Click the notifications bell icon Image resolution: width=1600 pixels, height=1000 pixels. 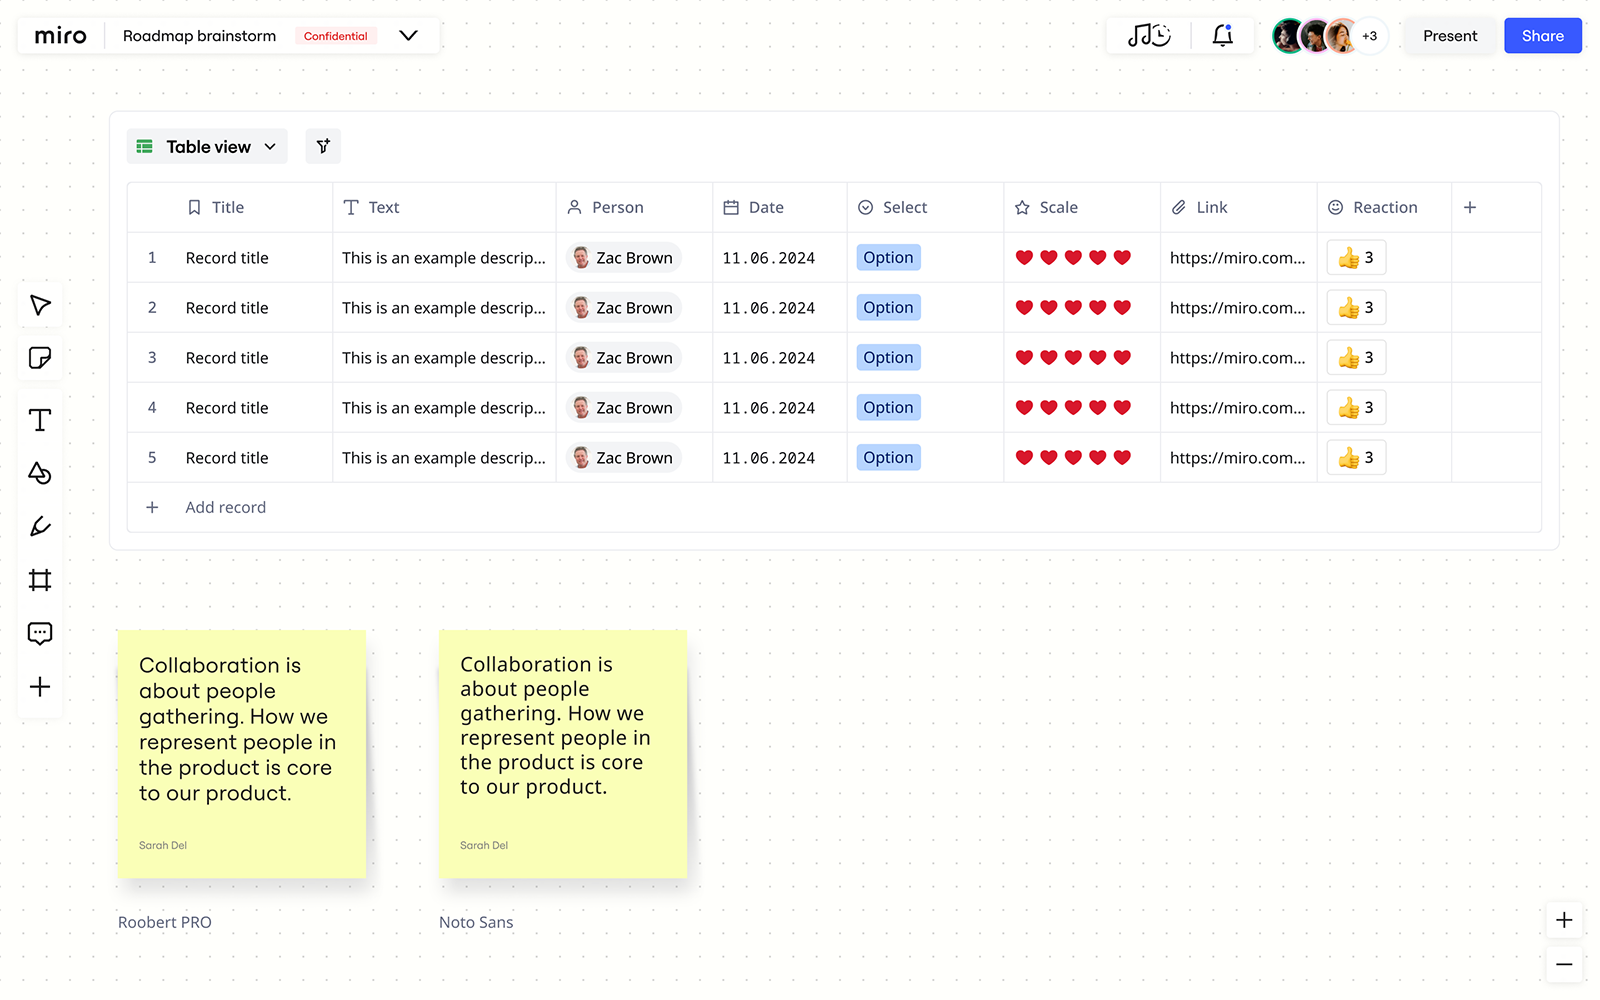1222,36
